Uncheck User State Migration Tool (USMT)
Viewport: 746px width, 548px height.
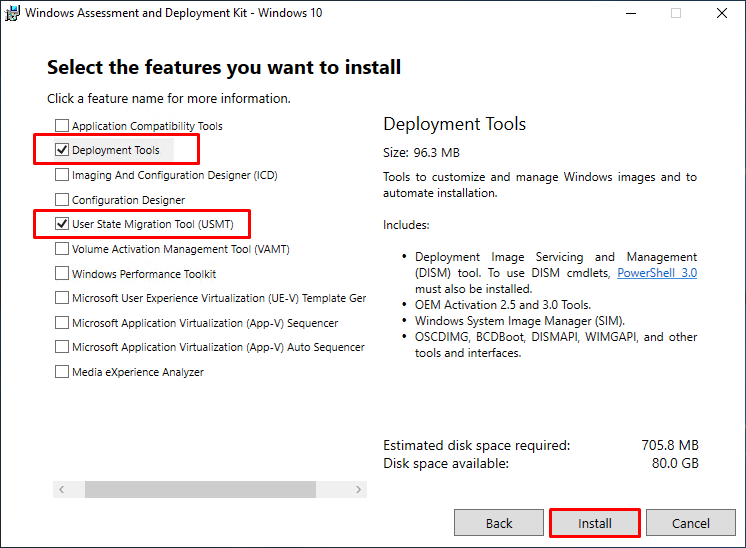click(62, 224)
